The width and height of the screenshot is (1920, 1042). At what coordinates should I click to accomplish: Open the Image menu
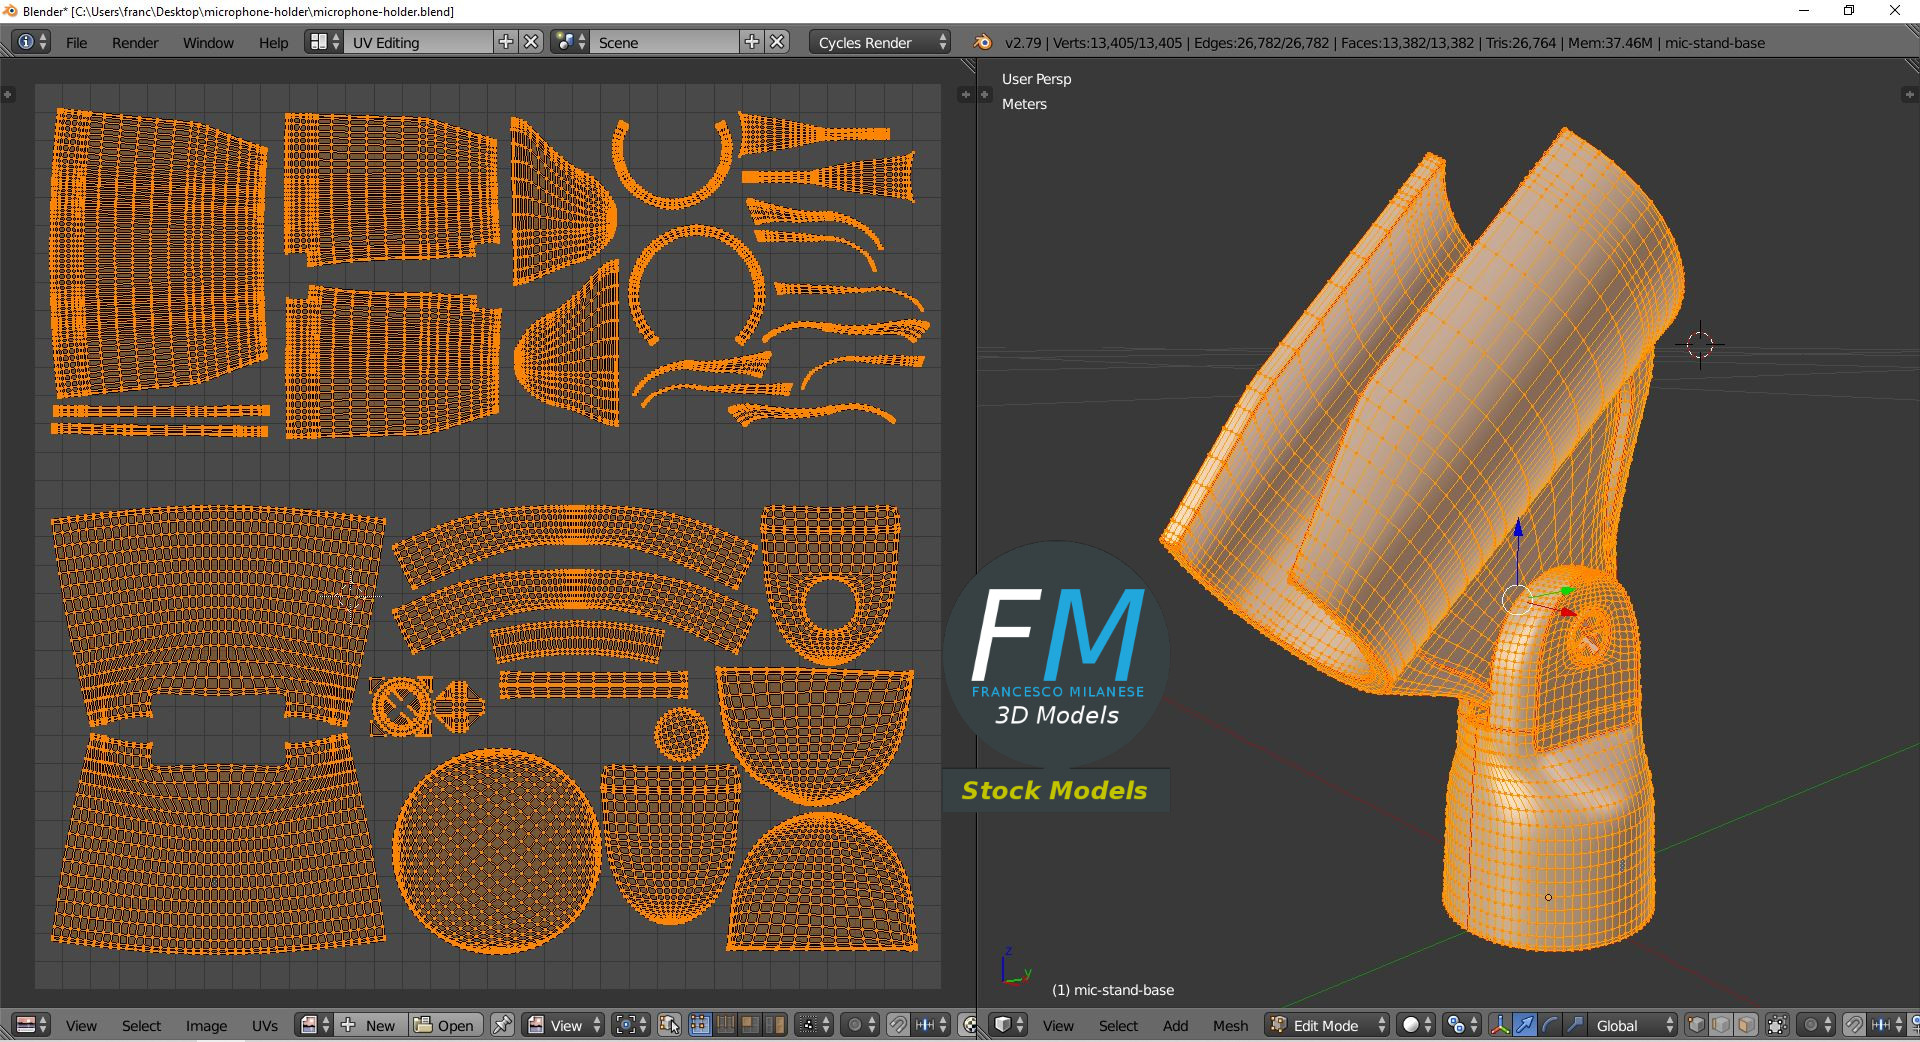[206, 1026]
